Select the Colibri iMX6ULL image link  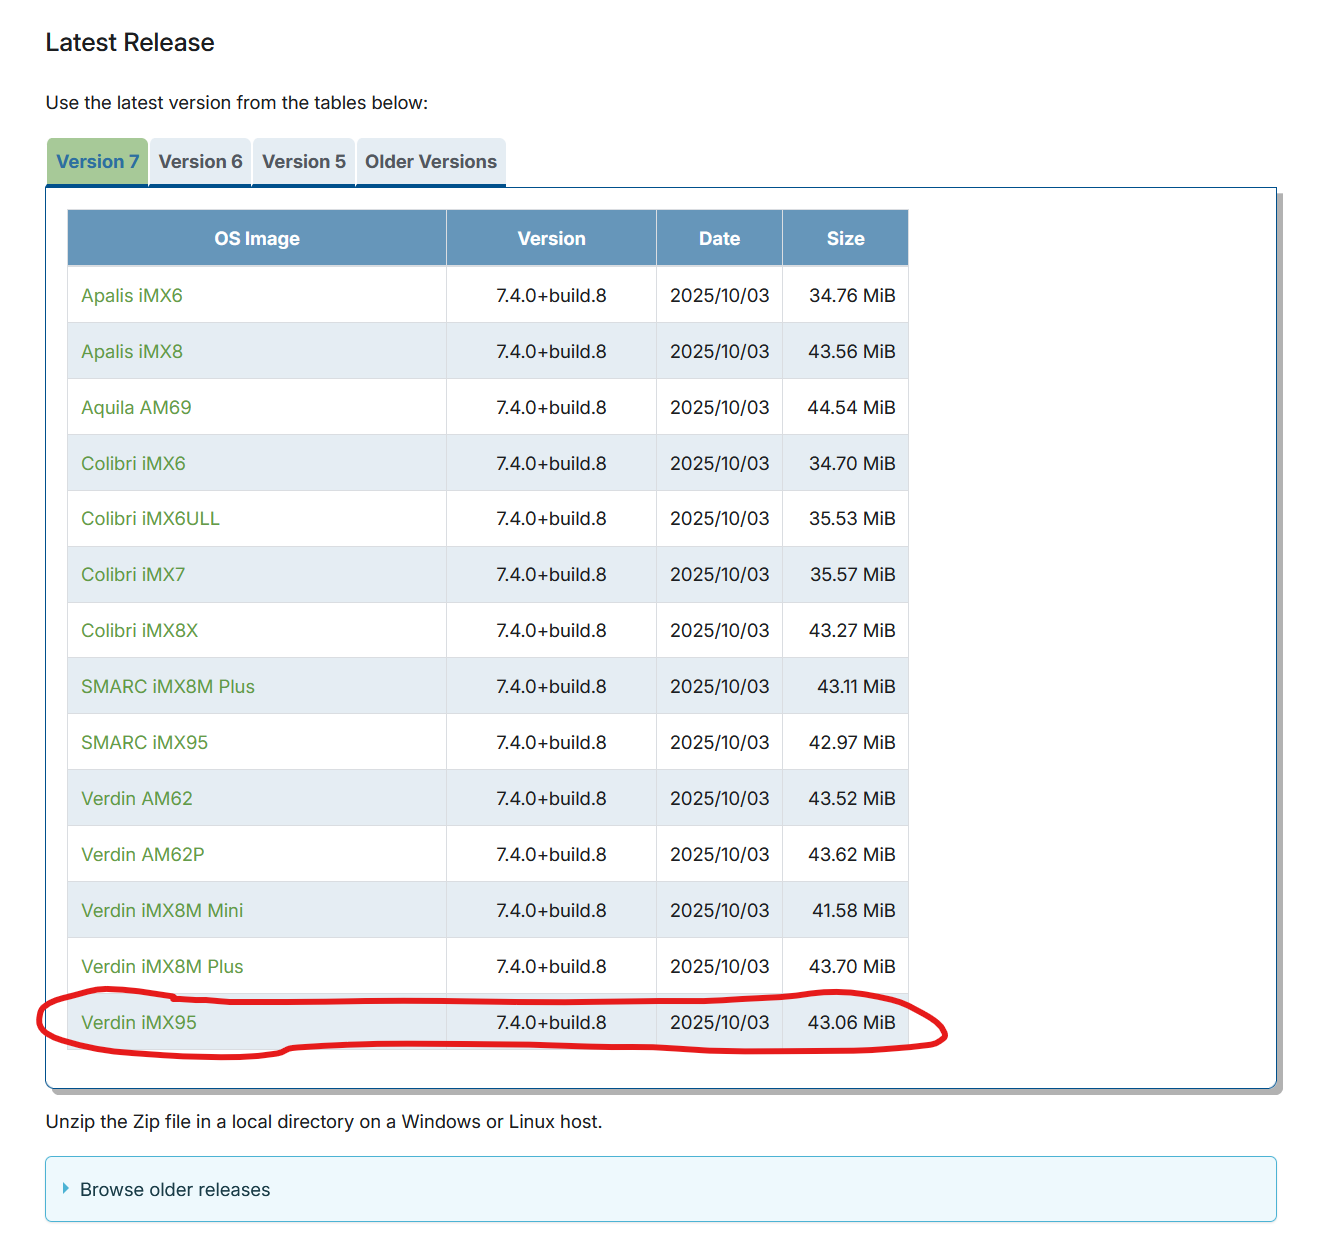(x=150, y=518)
